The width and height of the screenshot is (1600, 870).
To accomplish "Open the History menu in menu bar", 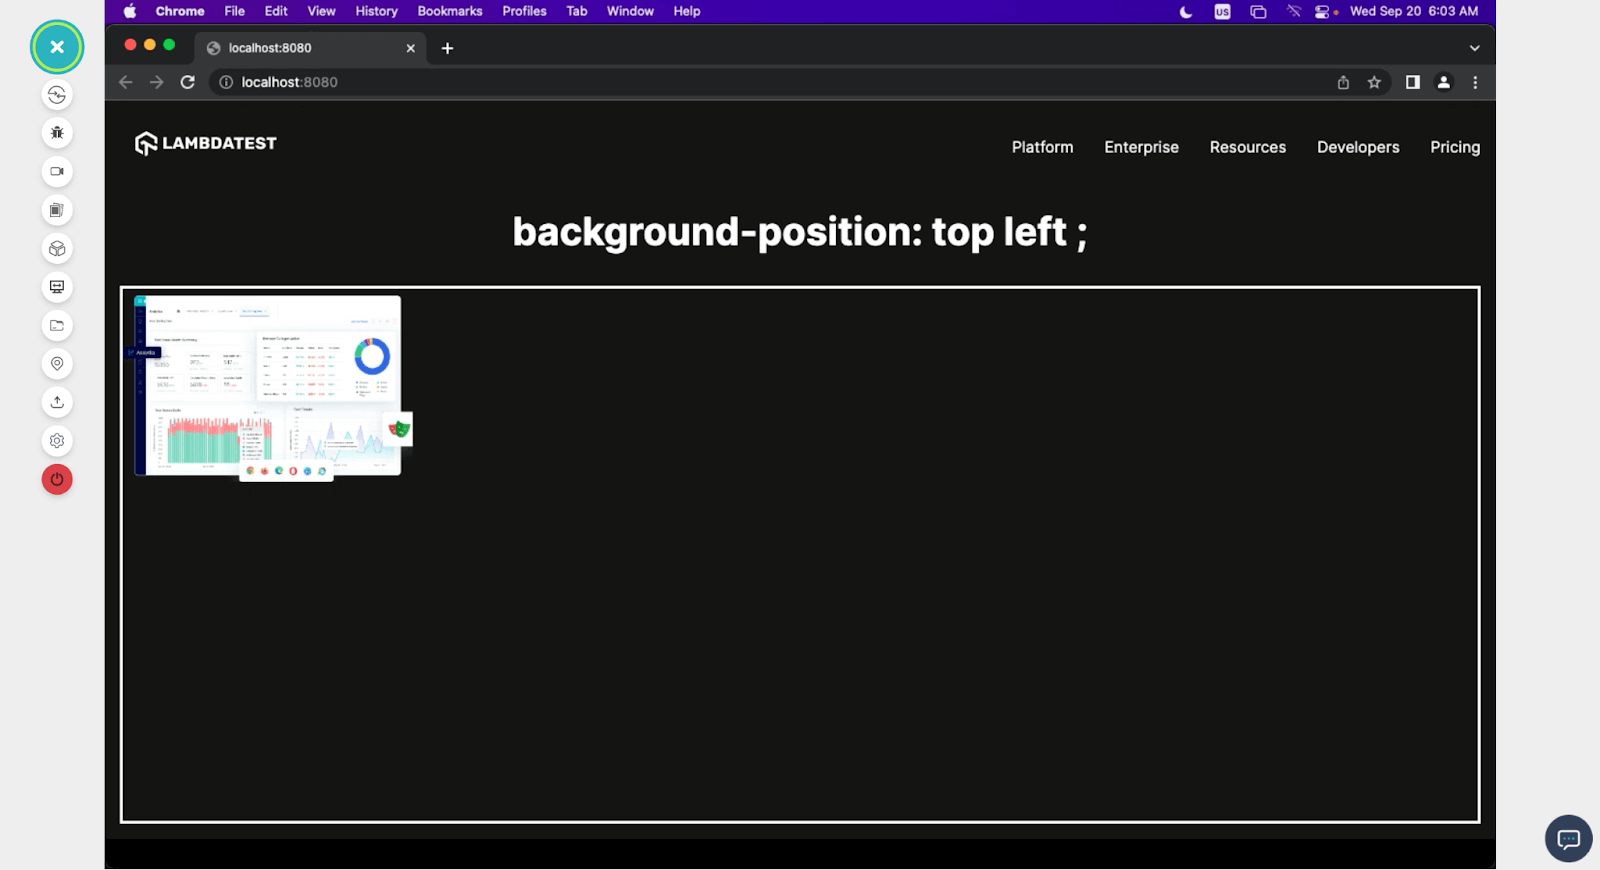I will click(376, 11).
